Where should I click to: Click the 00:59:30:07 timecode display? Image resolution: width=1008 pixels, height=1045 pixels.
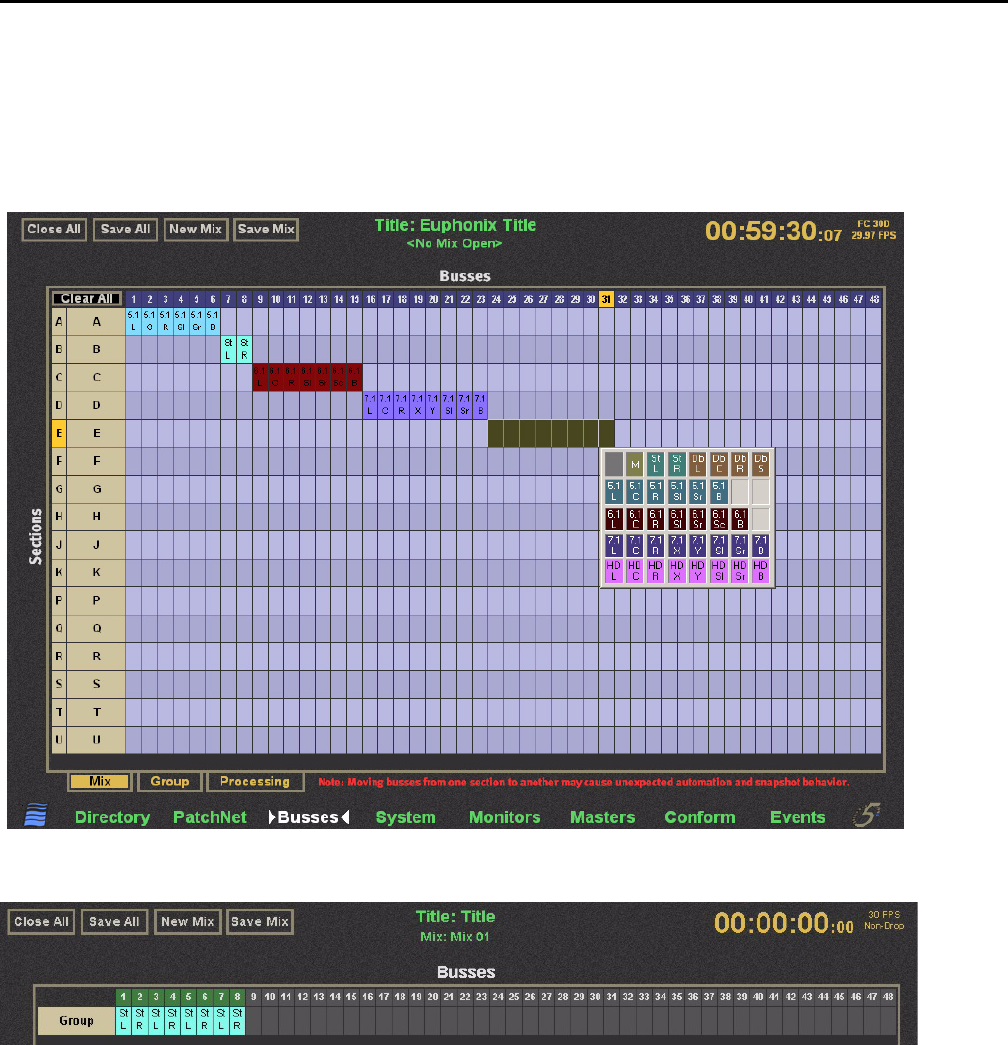[x=773, y=231]
